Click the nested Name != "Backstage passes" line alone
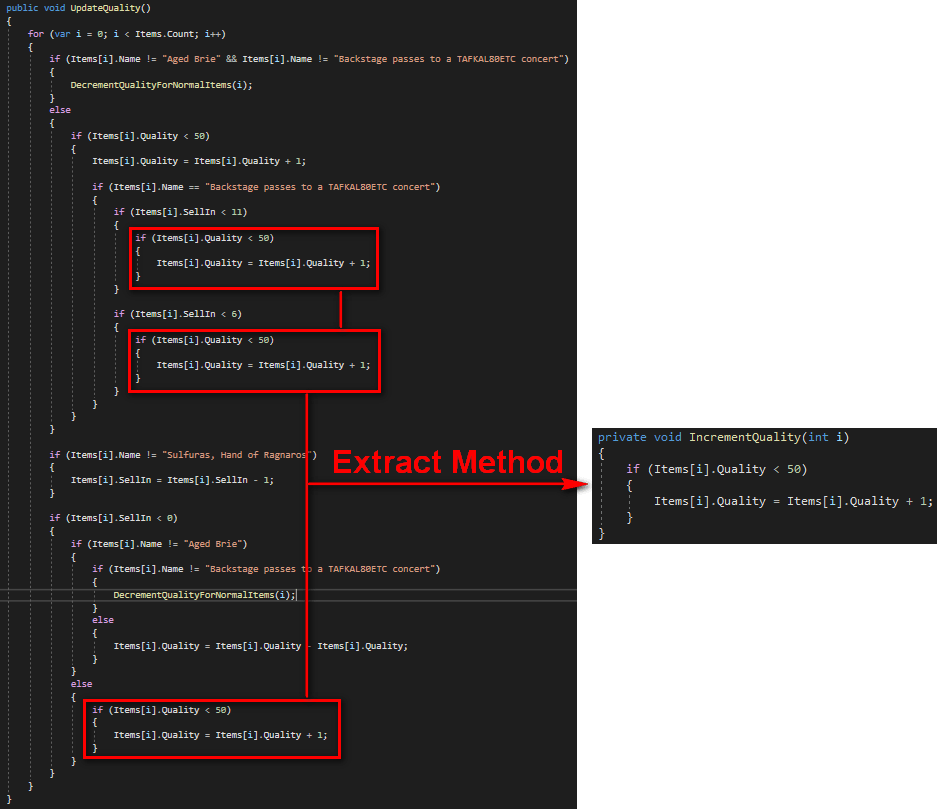 (266, 569)
